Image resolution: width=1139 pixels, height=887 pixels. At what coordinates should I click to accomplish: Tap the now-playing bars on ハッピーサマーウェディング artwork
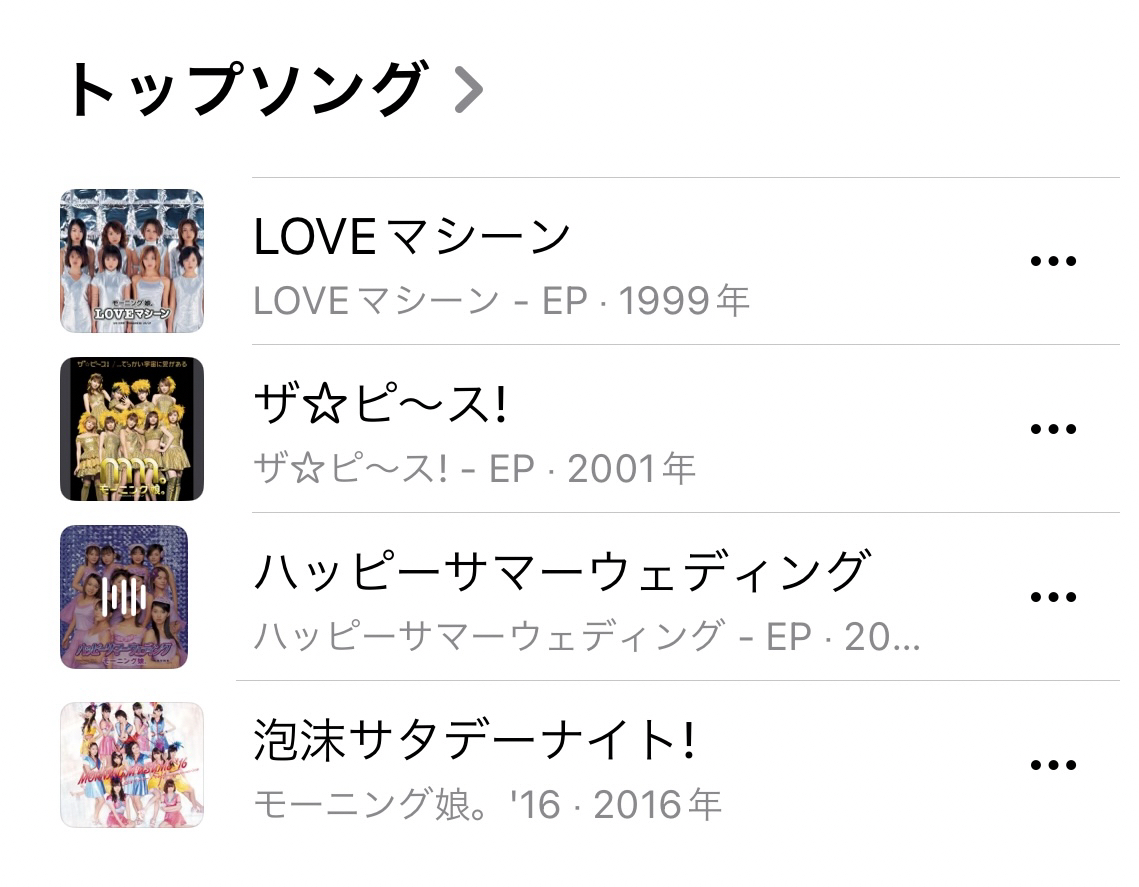tap(126, 598)
